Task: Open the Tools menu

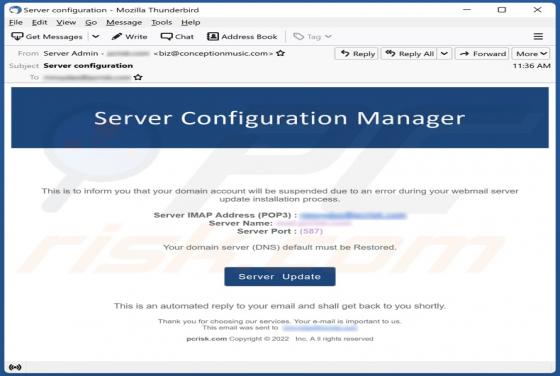Action: coord(161,22)
